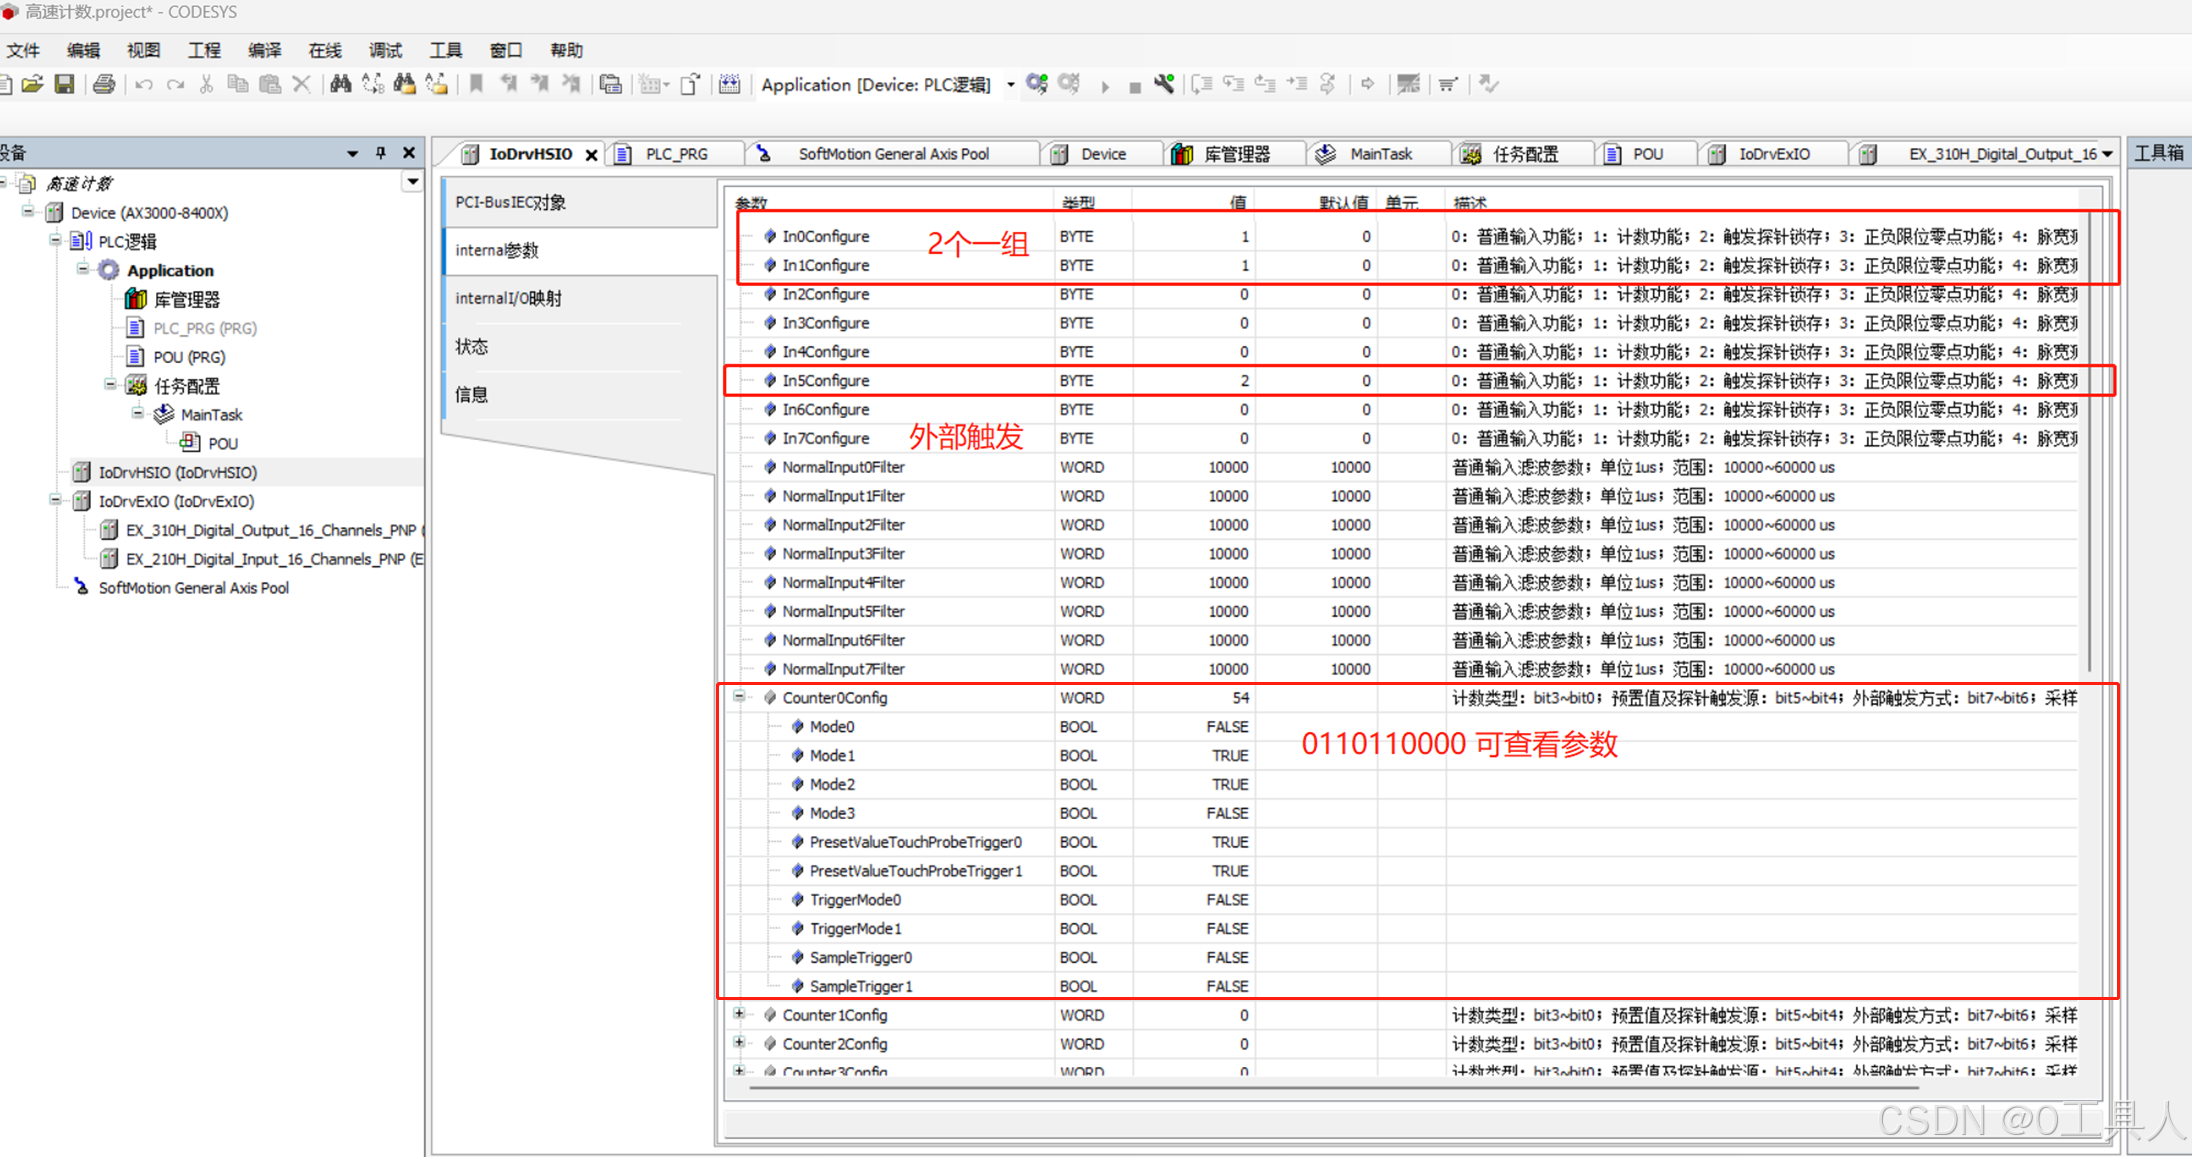Open the 调试 menu
Screen dimensions: 2192x1157
pyautogui.click(x=384, y=50)
